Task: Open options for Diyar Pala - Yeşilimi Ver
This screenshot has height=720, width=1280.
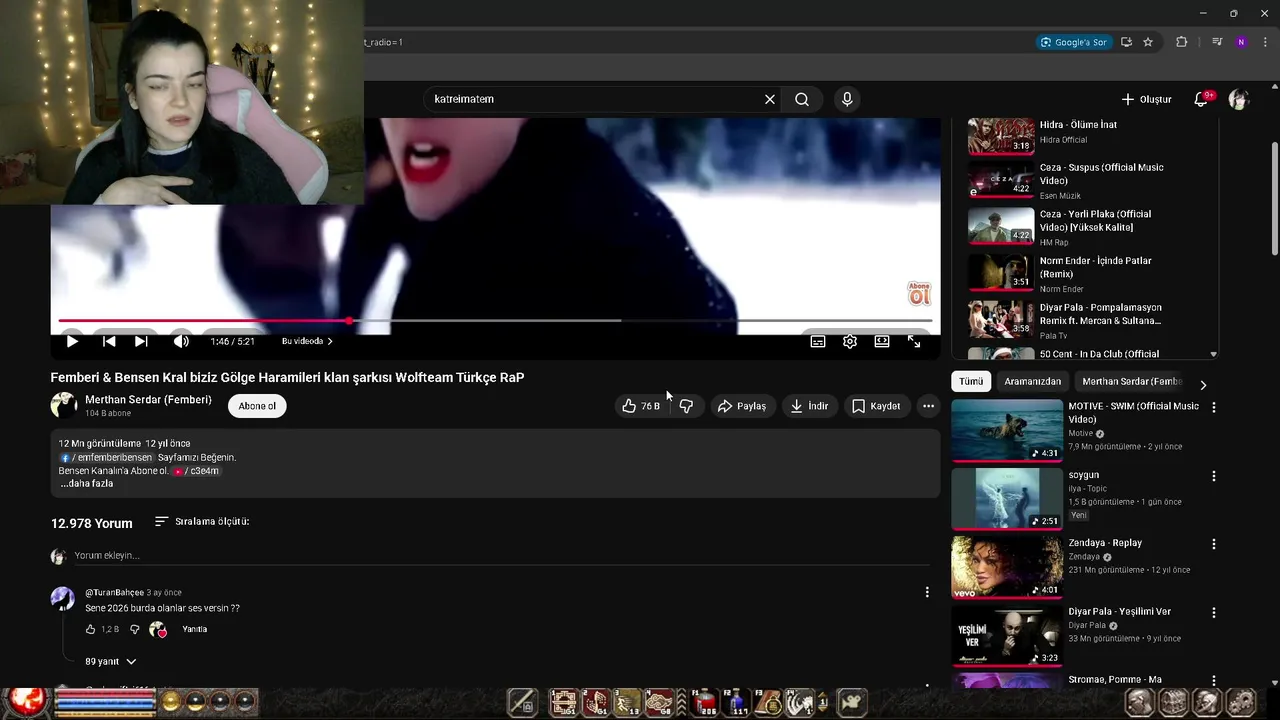Action: click(x=1214, y=612)
